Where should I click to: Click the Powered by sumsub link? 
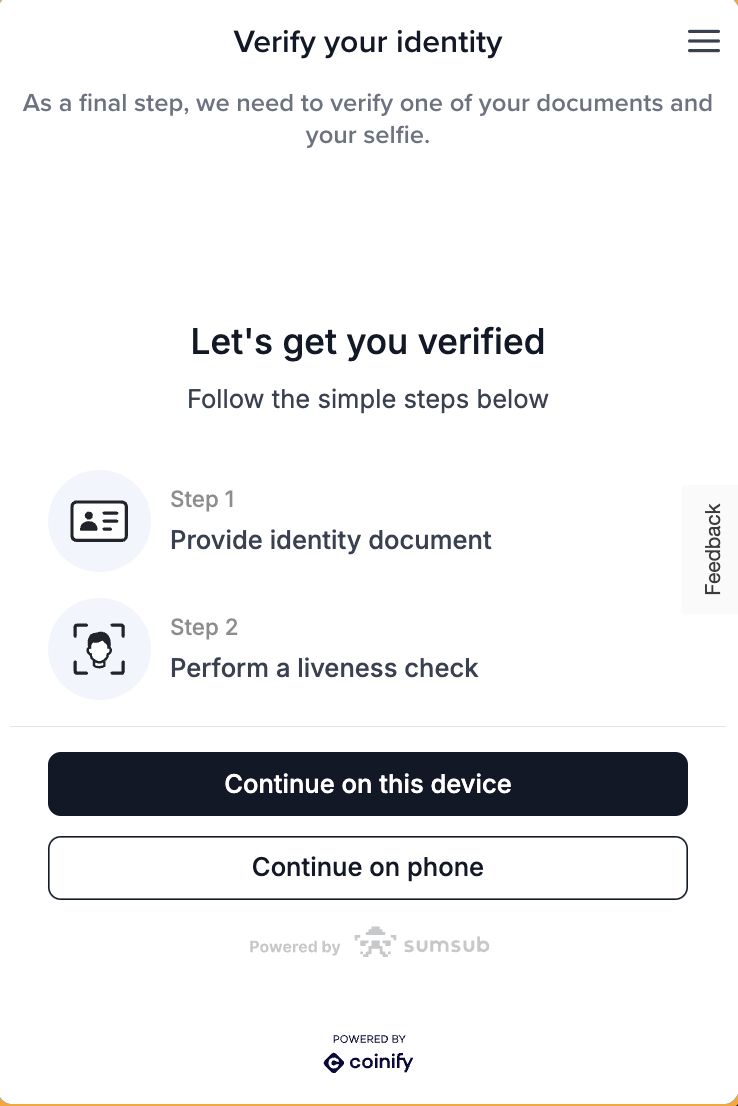[x=368, y=943]
